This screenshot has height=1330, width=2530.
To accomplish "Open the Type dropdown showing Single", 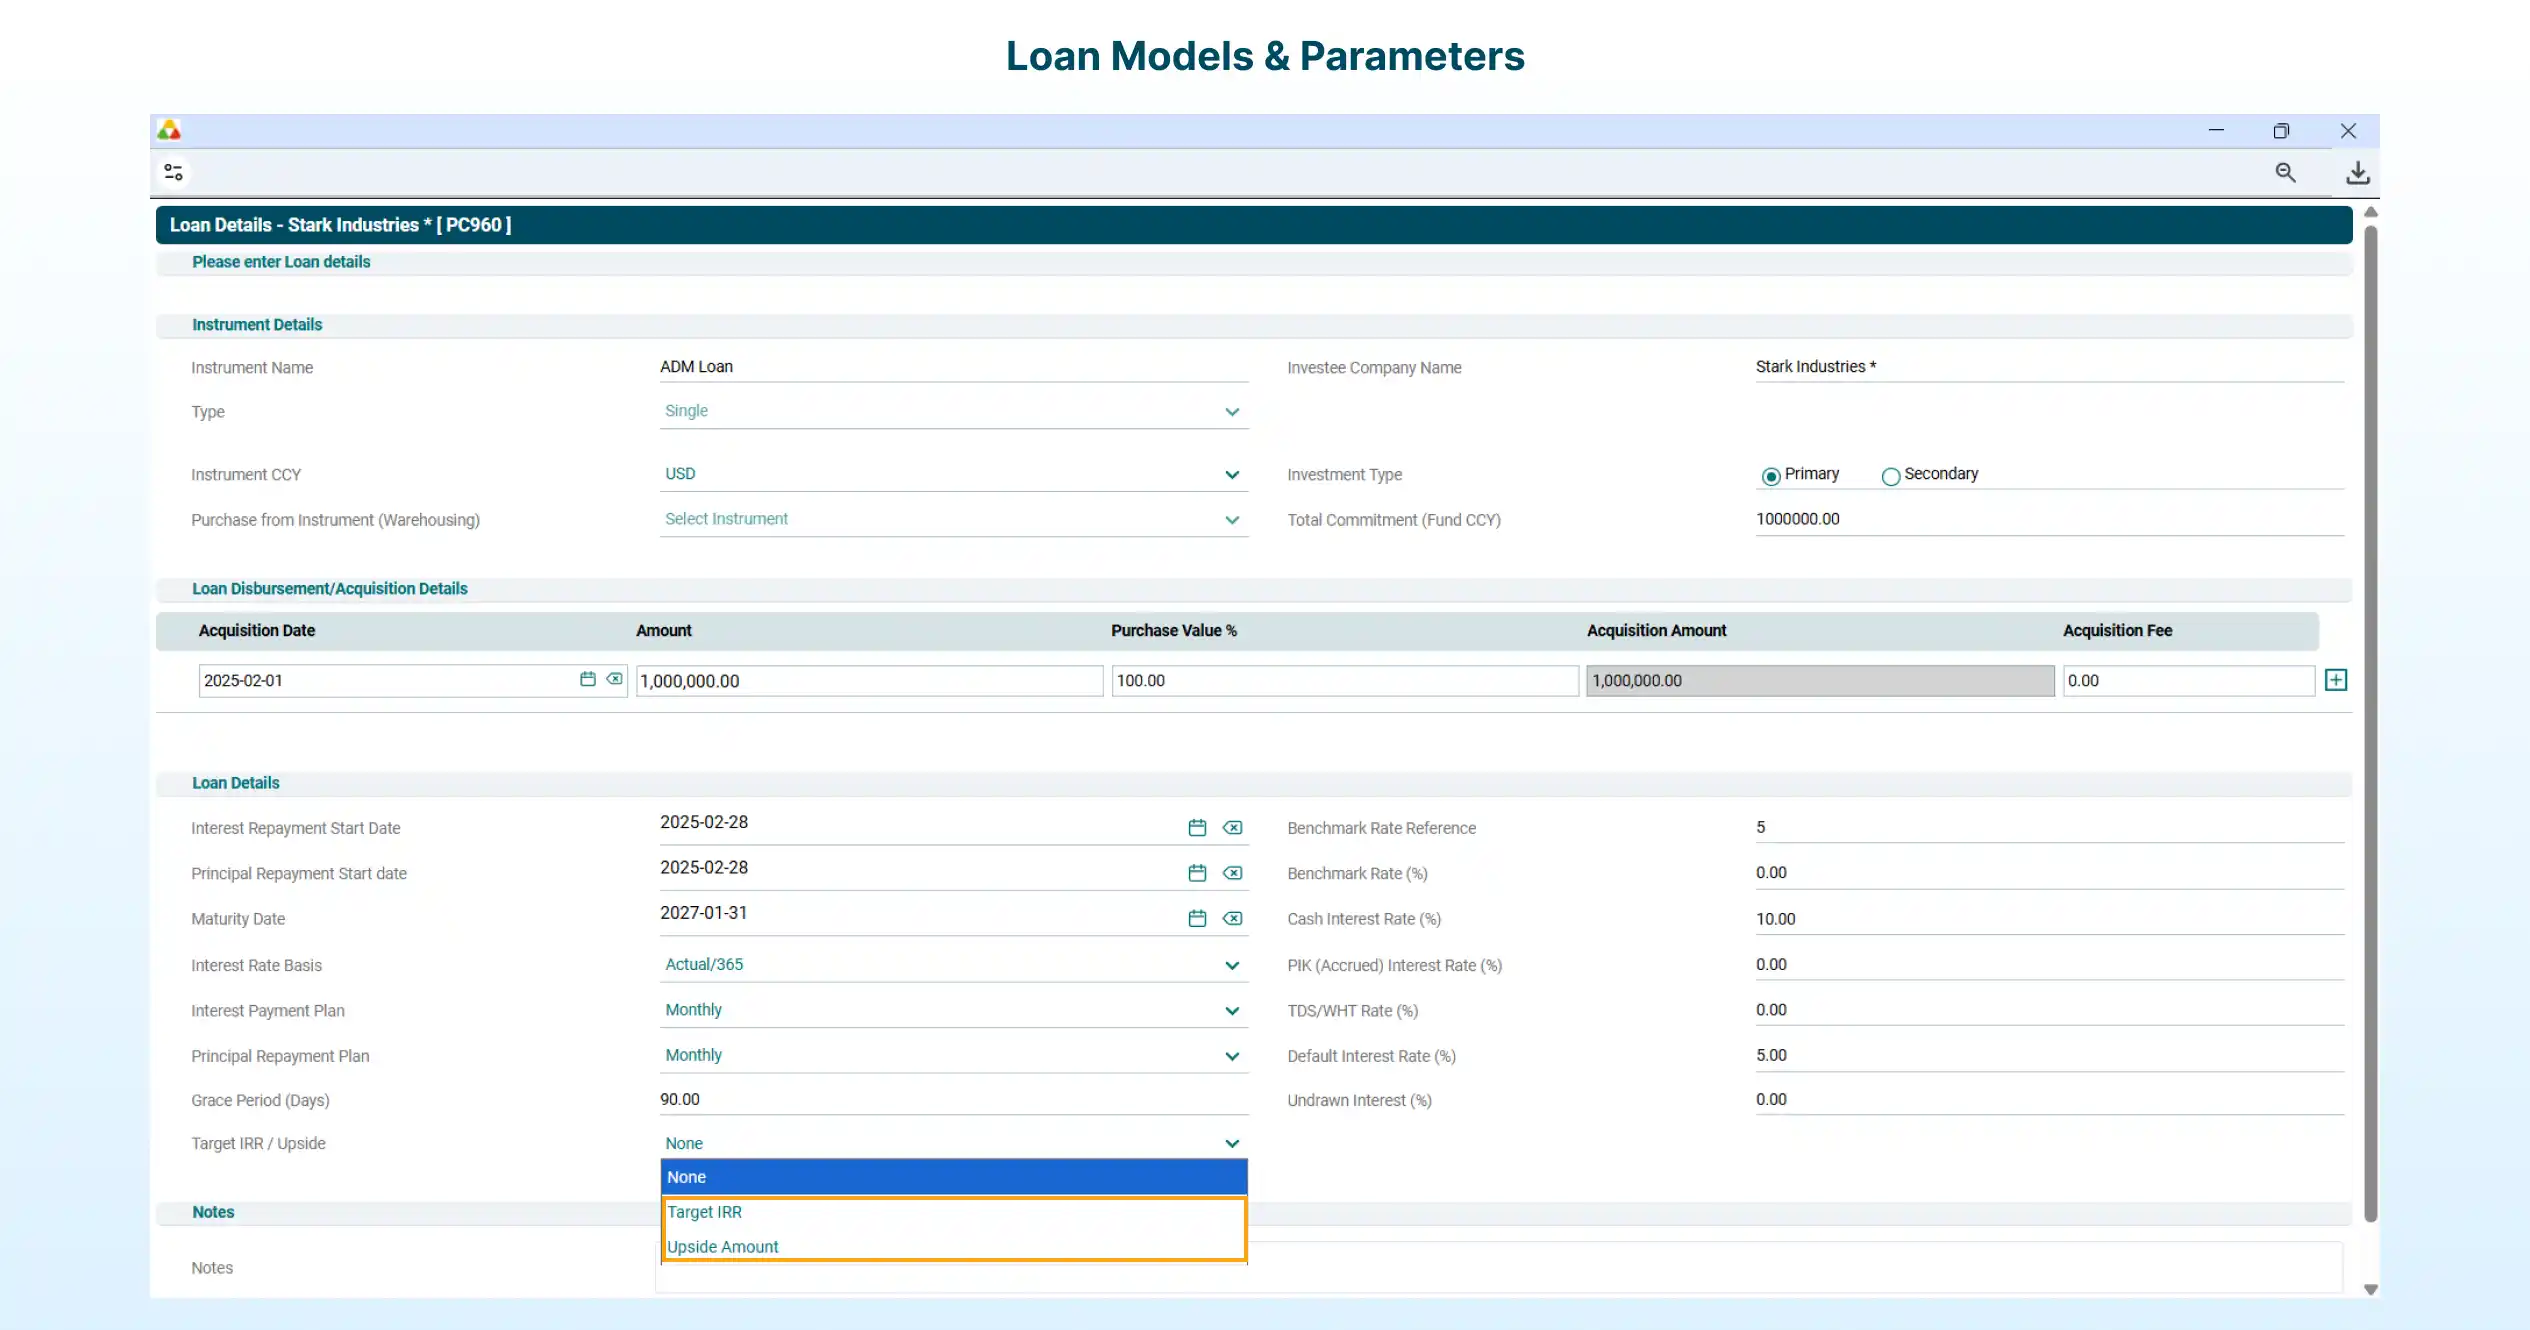I will coord(953,411).
